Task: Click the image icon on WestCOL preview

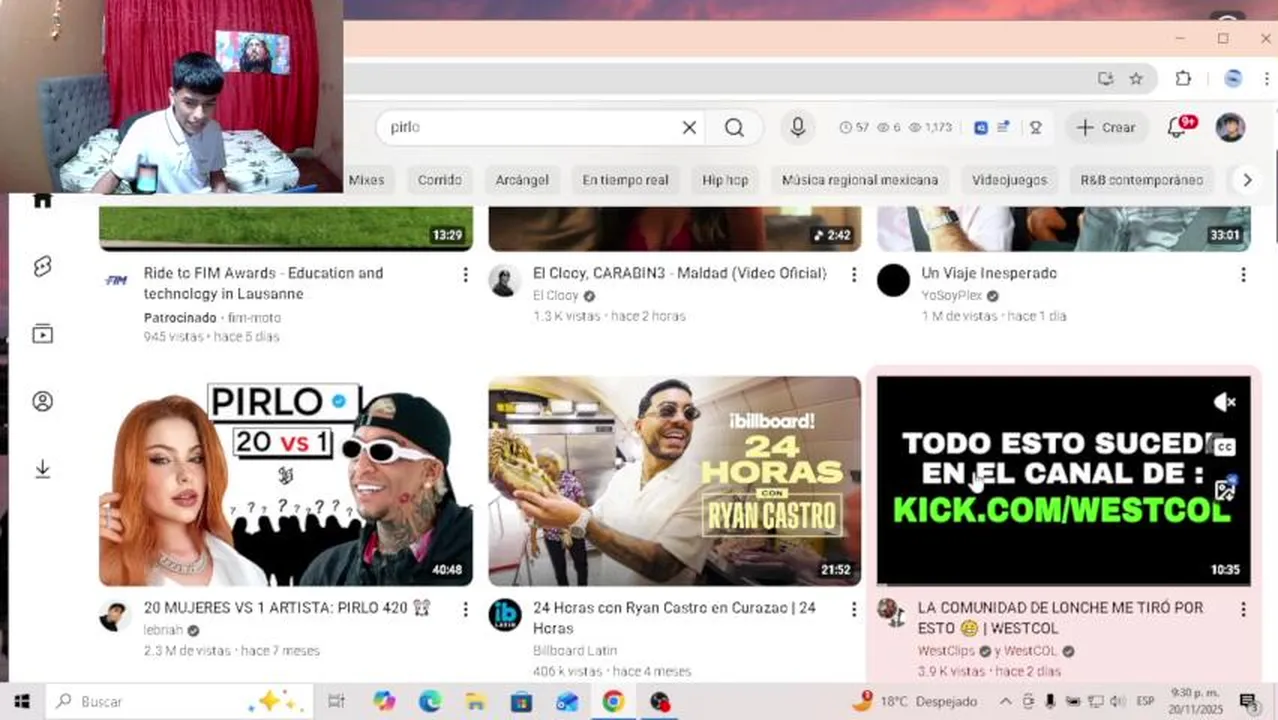Action: pyautogui.click(x=1225, y=490)
